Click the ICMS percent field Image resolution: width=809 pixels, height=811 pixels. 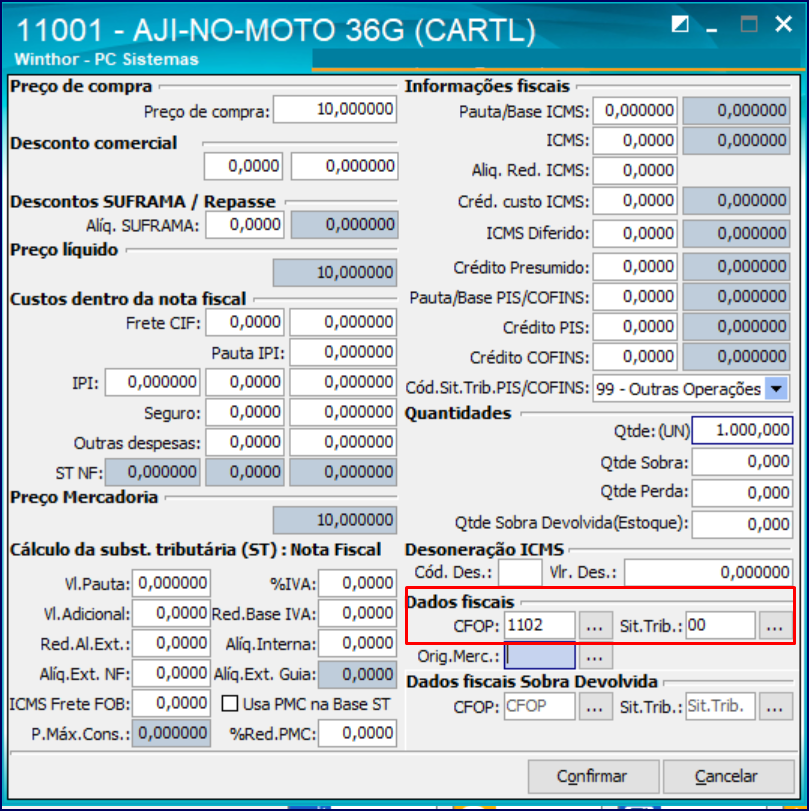tap(635, 141)
